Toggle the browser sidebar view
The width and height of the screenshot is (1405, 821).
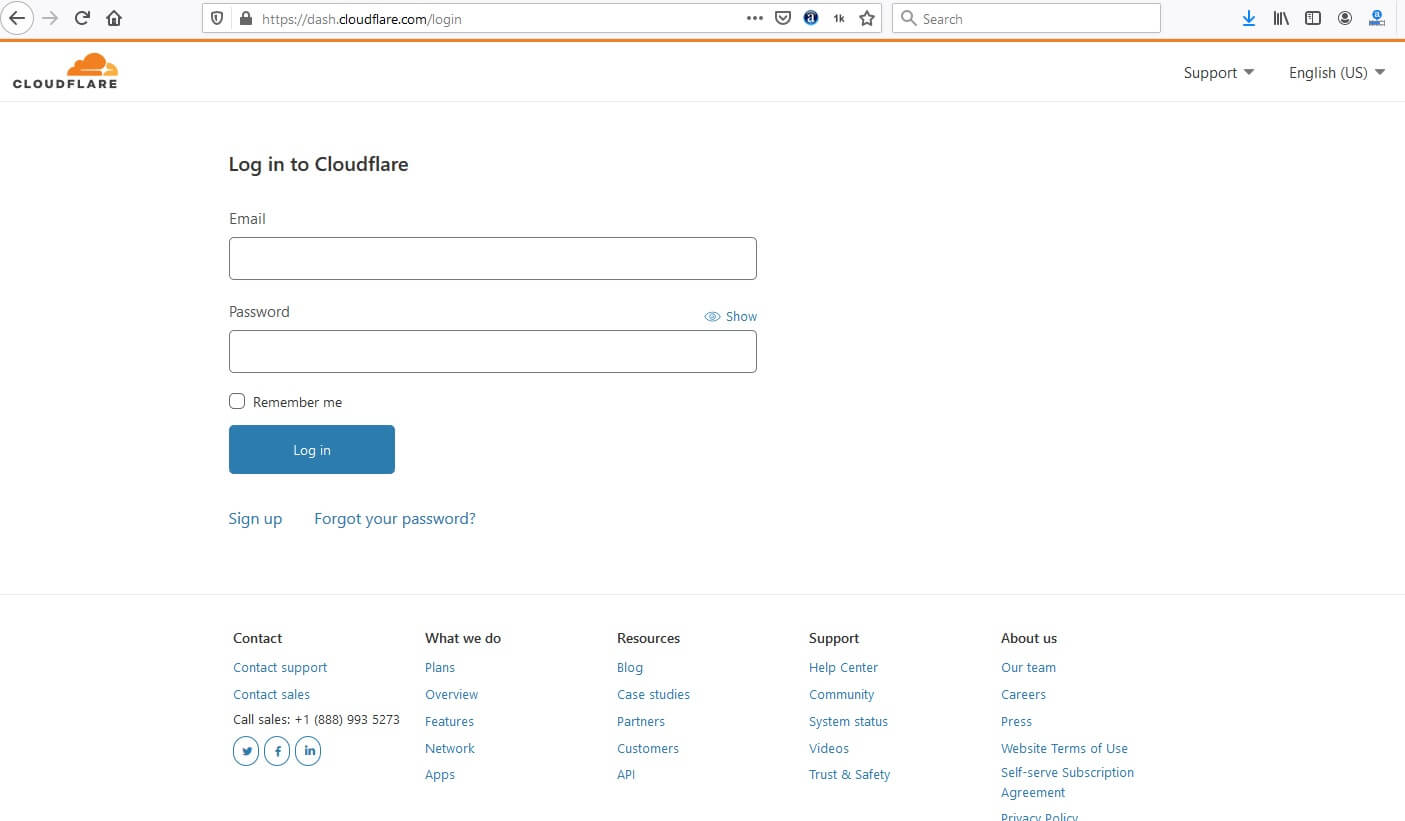(1313, 18)
